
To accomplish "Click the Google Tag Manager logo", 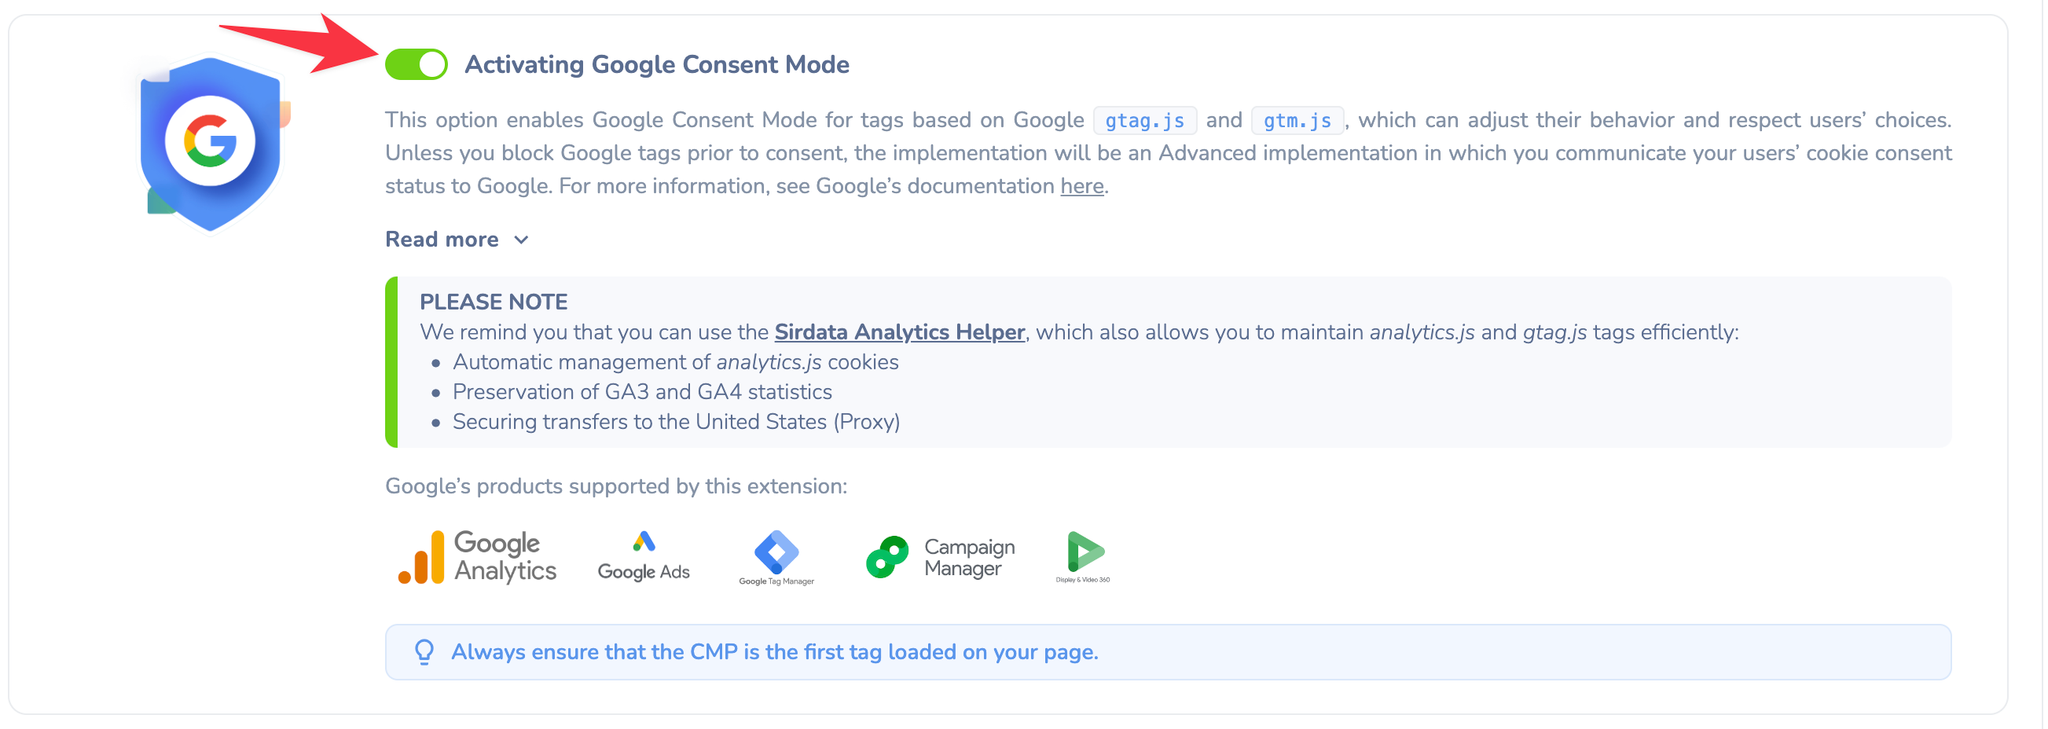I will point(776,558).
